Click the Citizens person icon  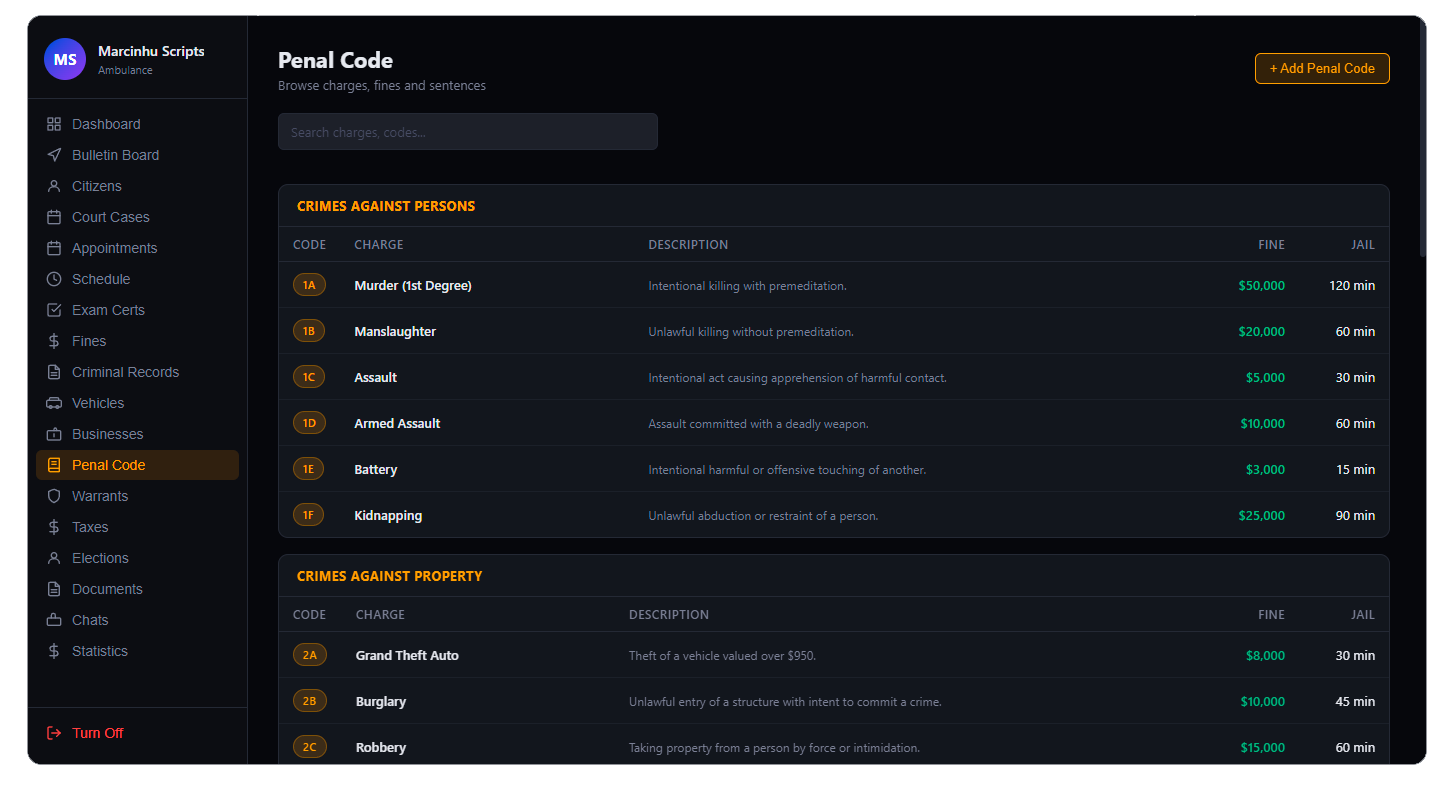tap(54, 186)
